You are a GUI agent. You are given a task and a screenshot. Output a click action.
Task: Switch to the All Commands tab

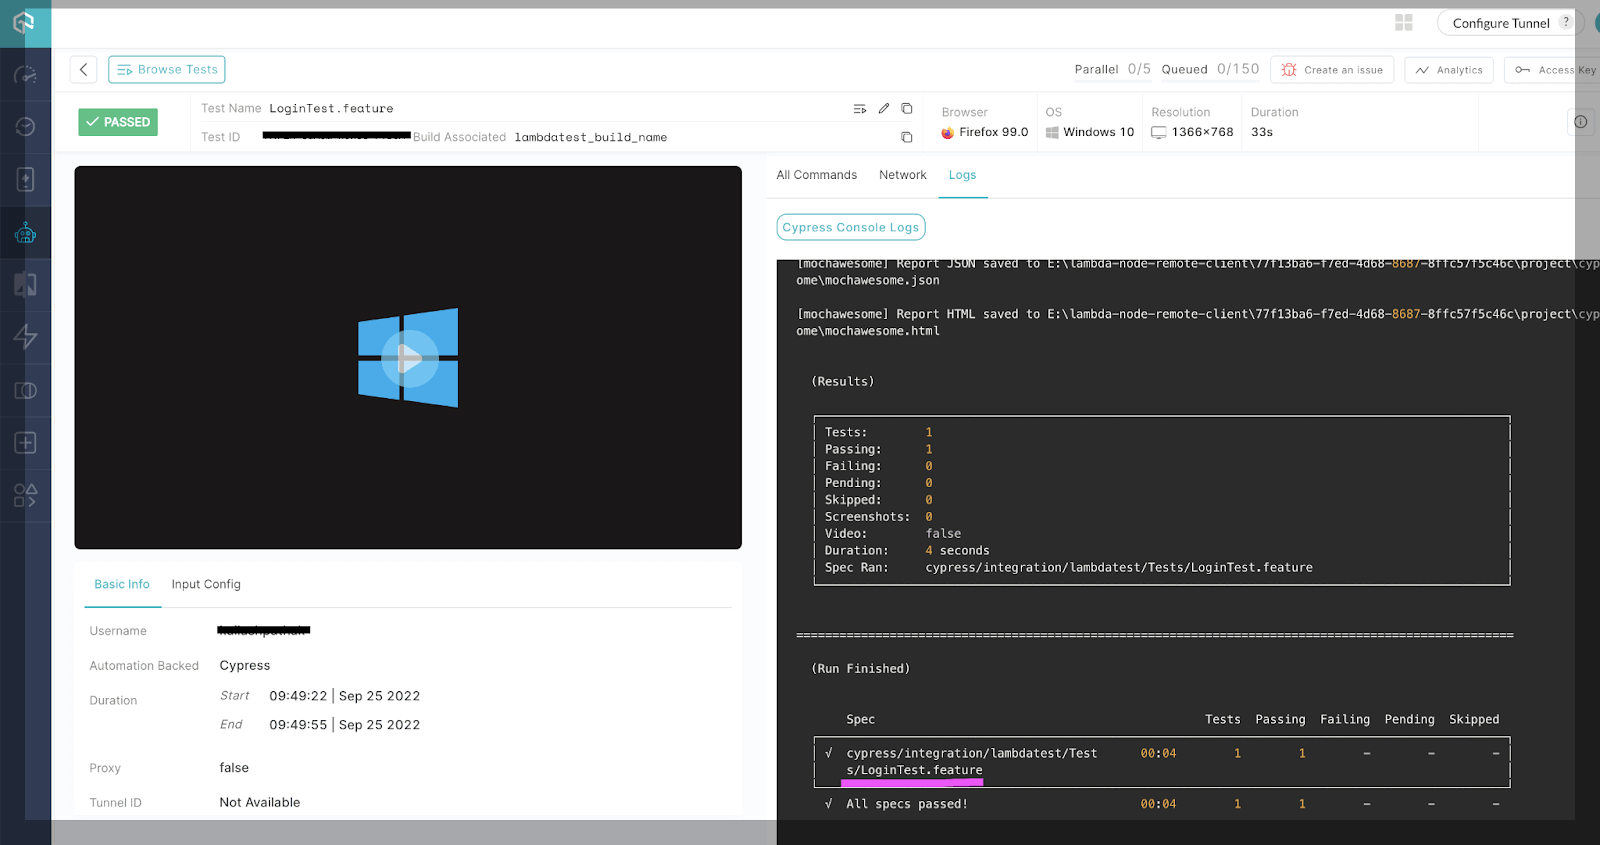[x=817, y=175]
